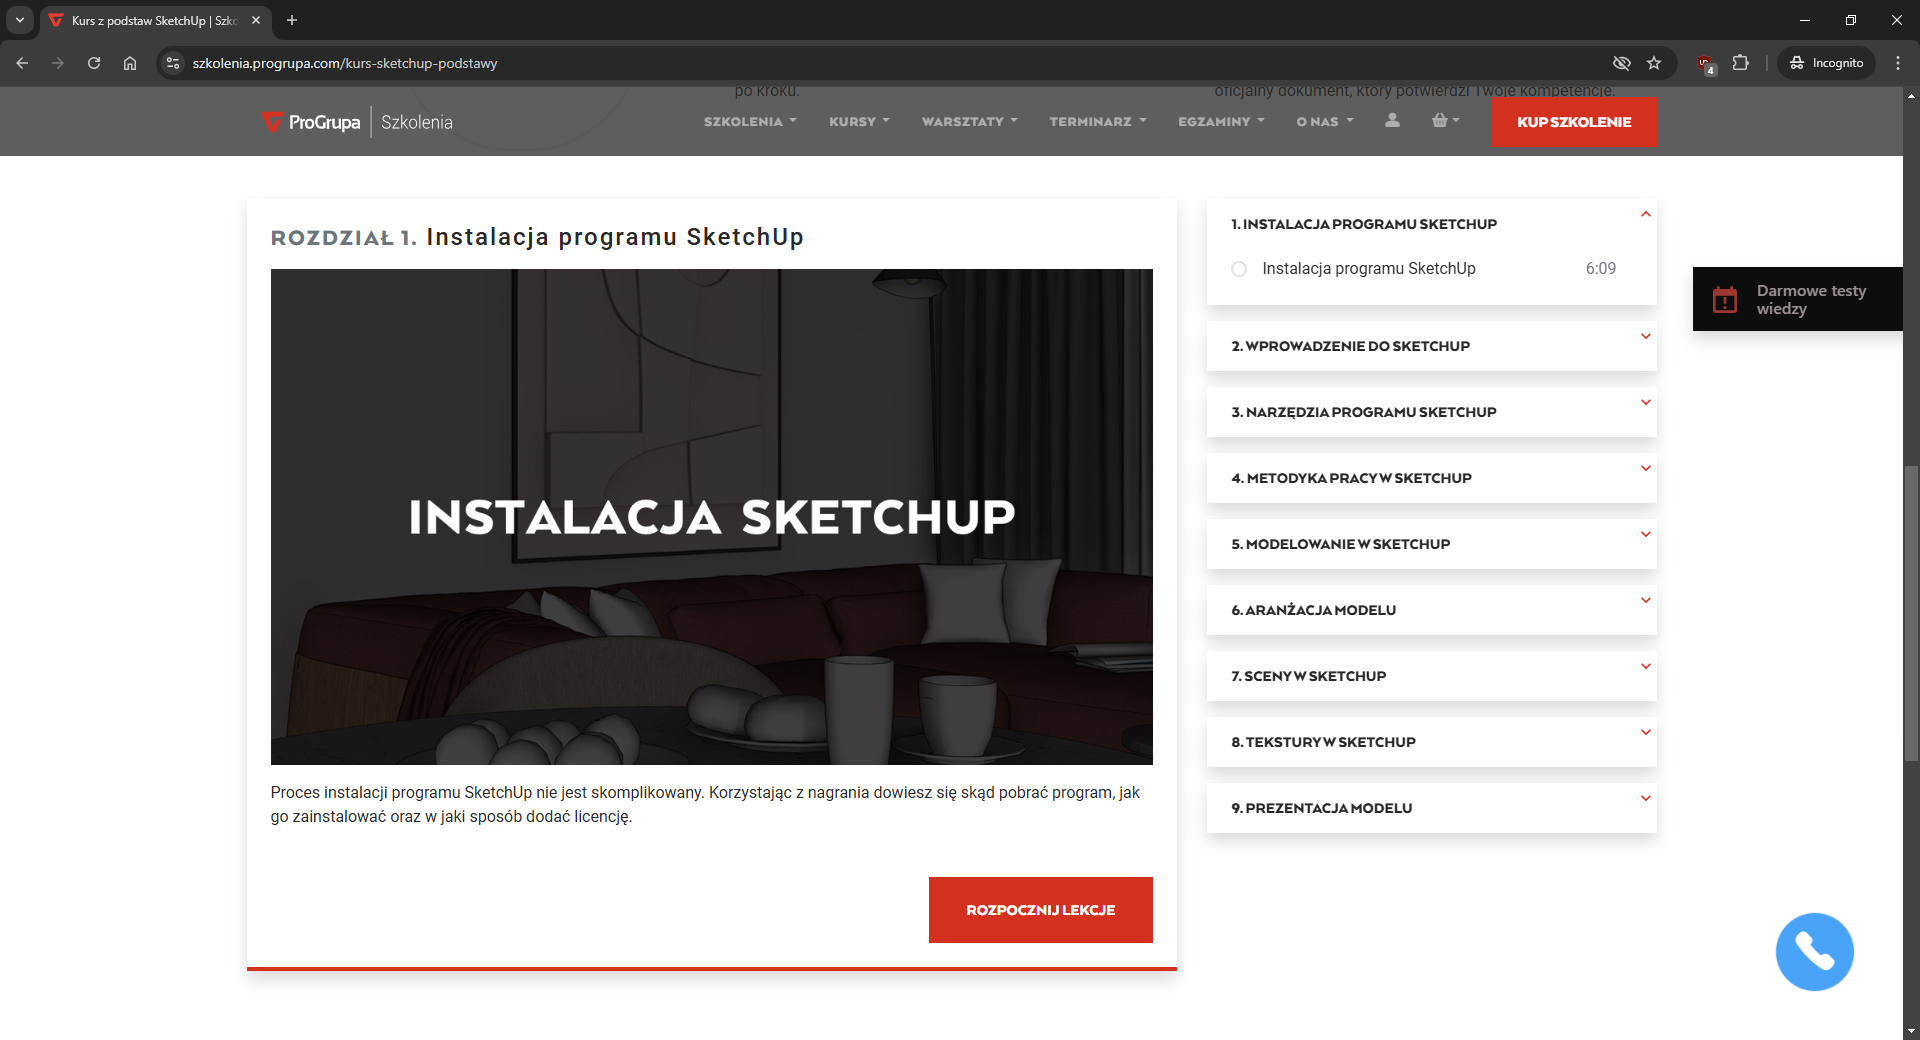Click the Incognito indicator
The width and height of the screenshot is (1920, 1040).
tap(1827, 63)
